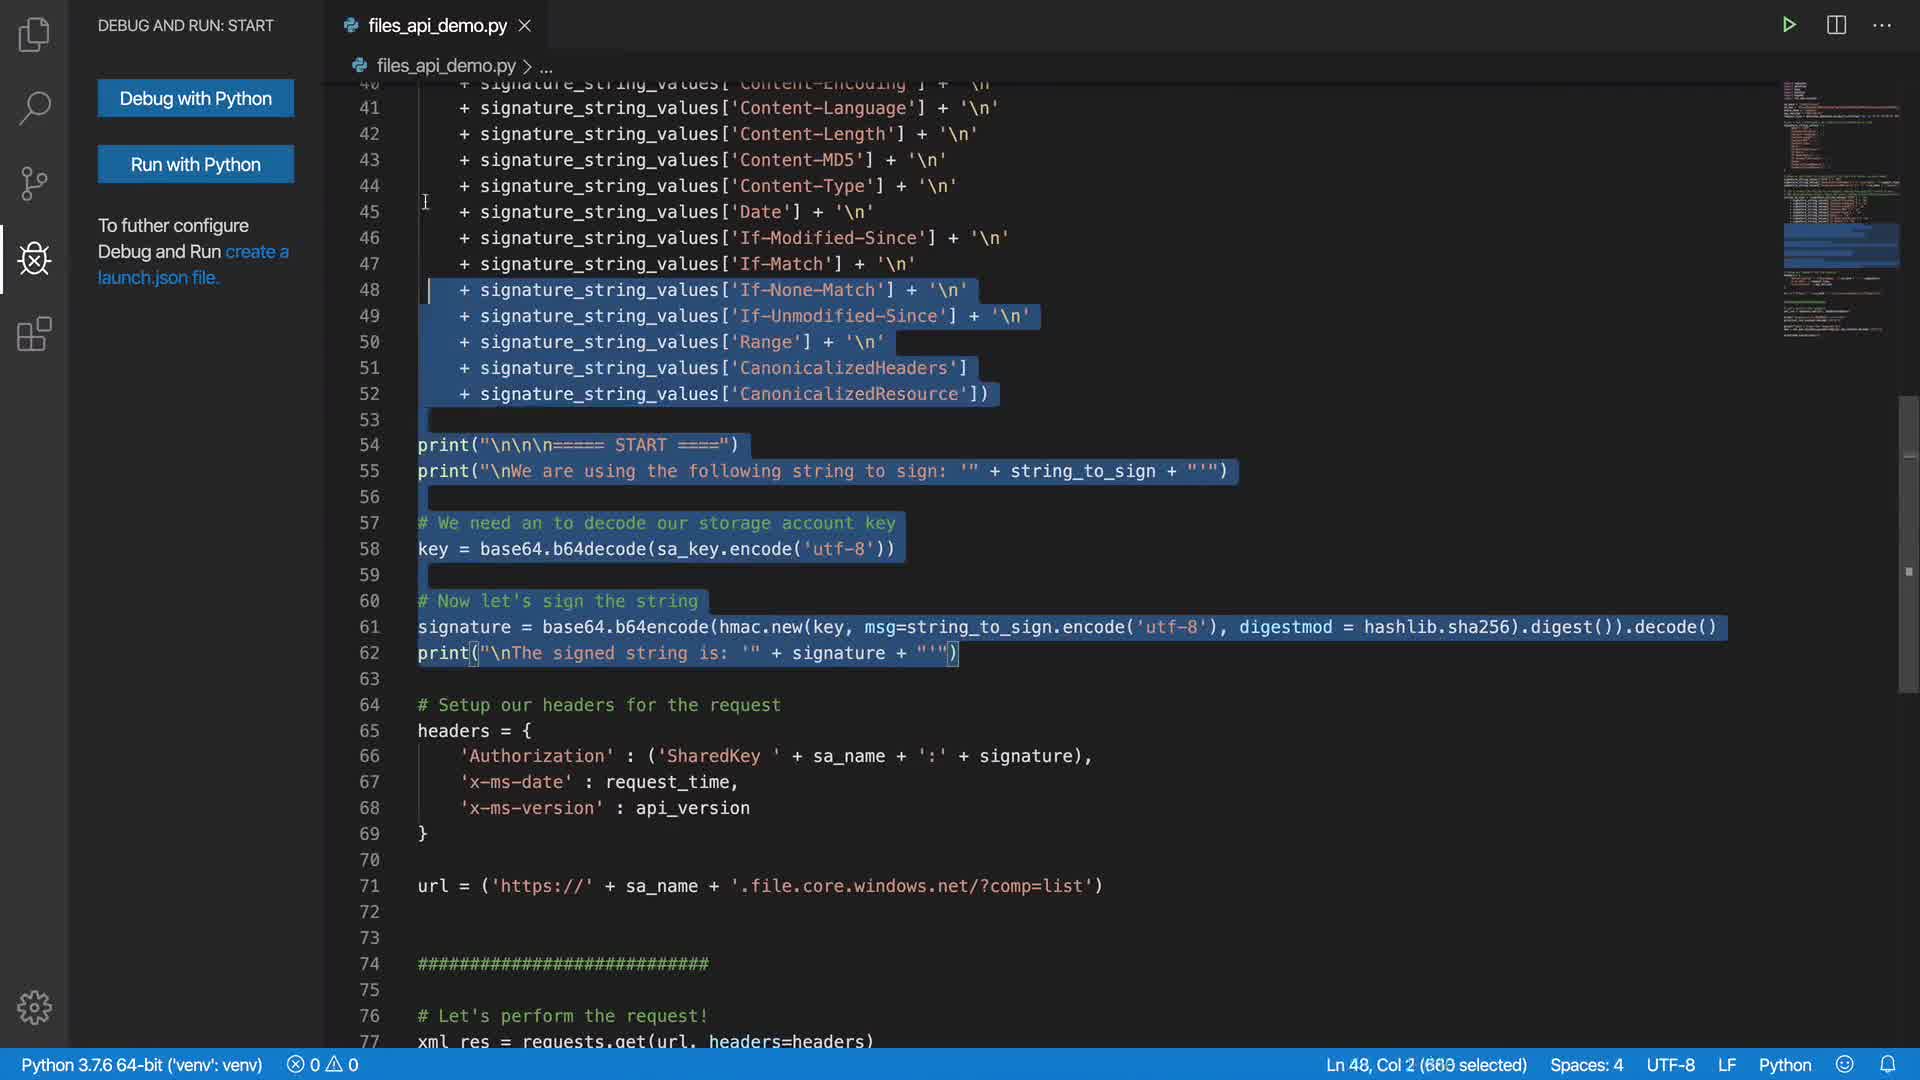
Task: Open Python interpreter selector in status bar
Action: (141, 1064)
